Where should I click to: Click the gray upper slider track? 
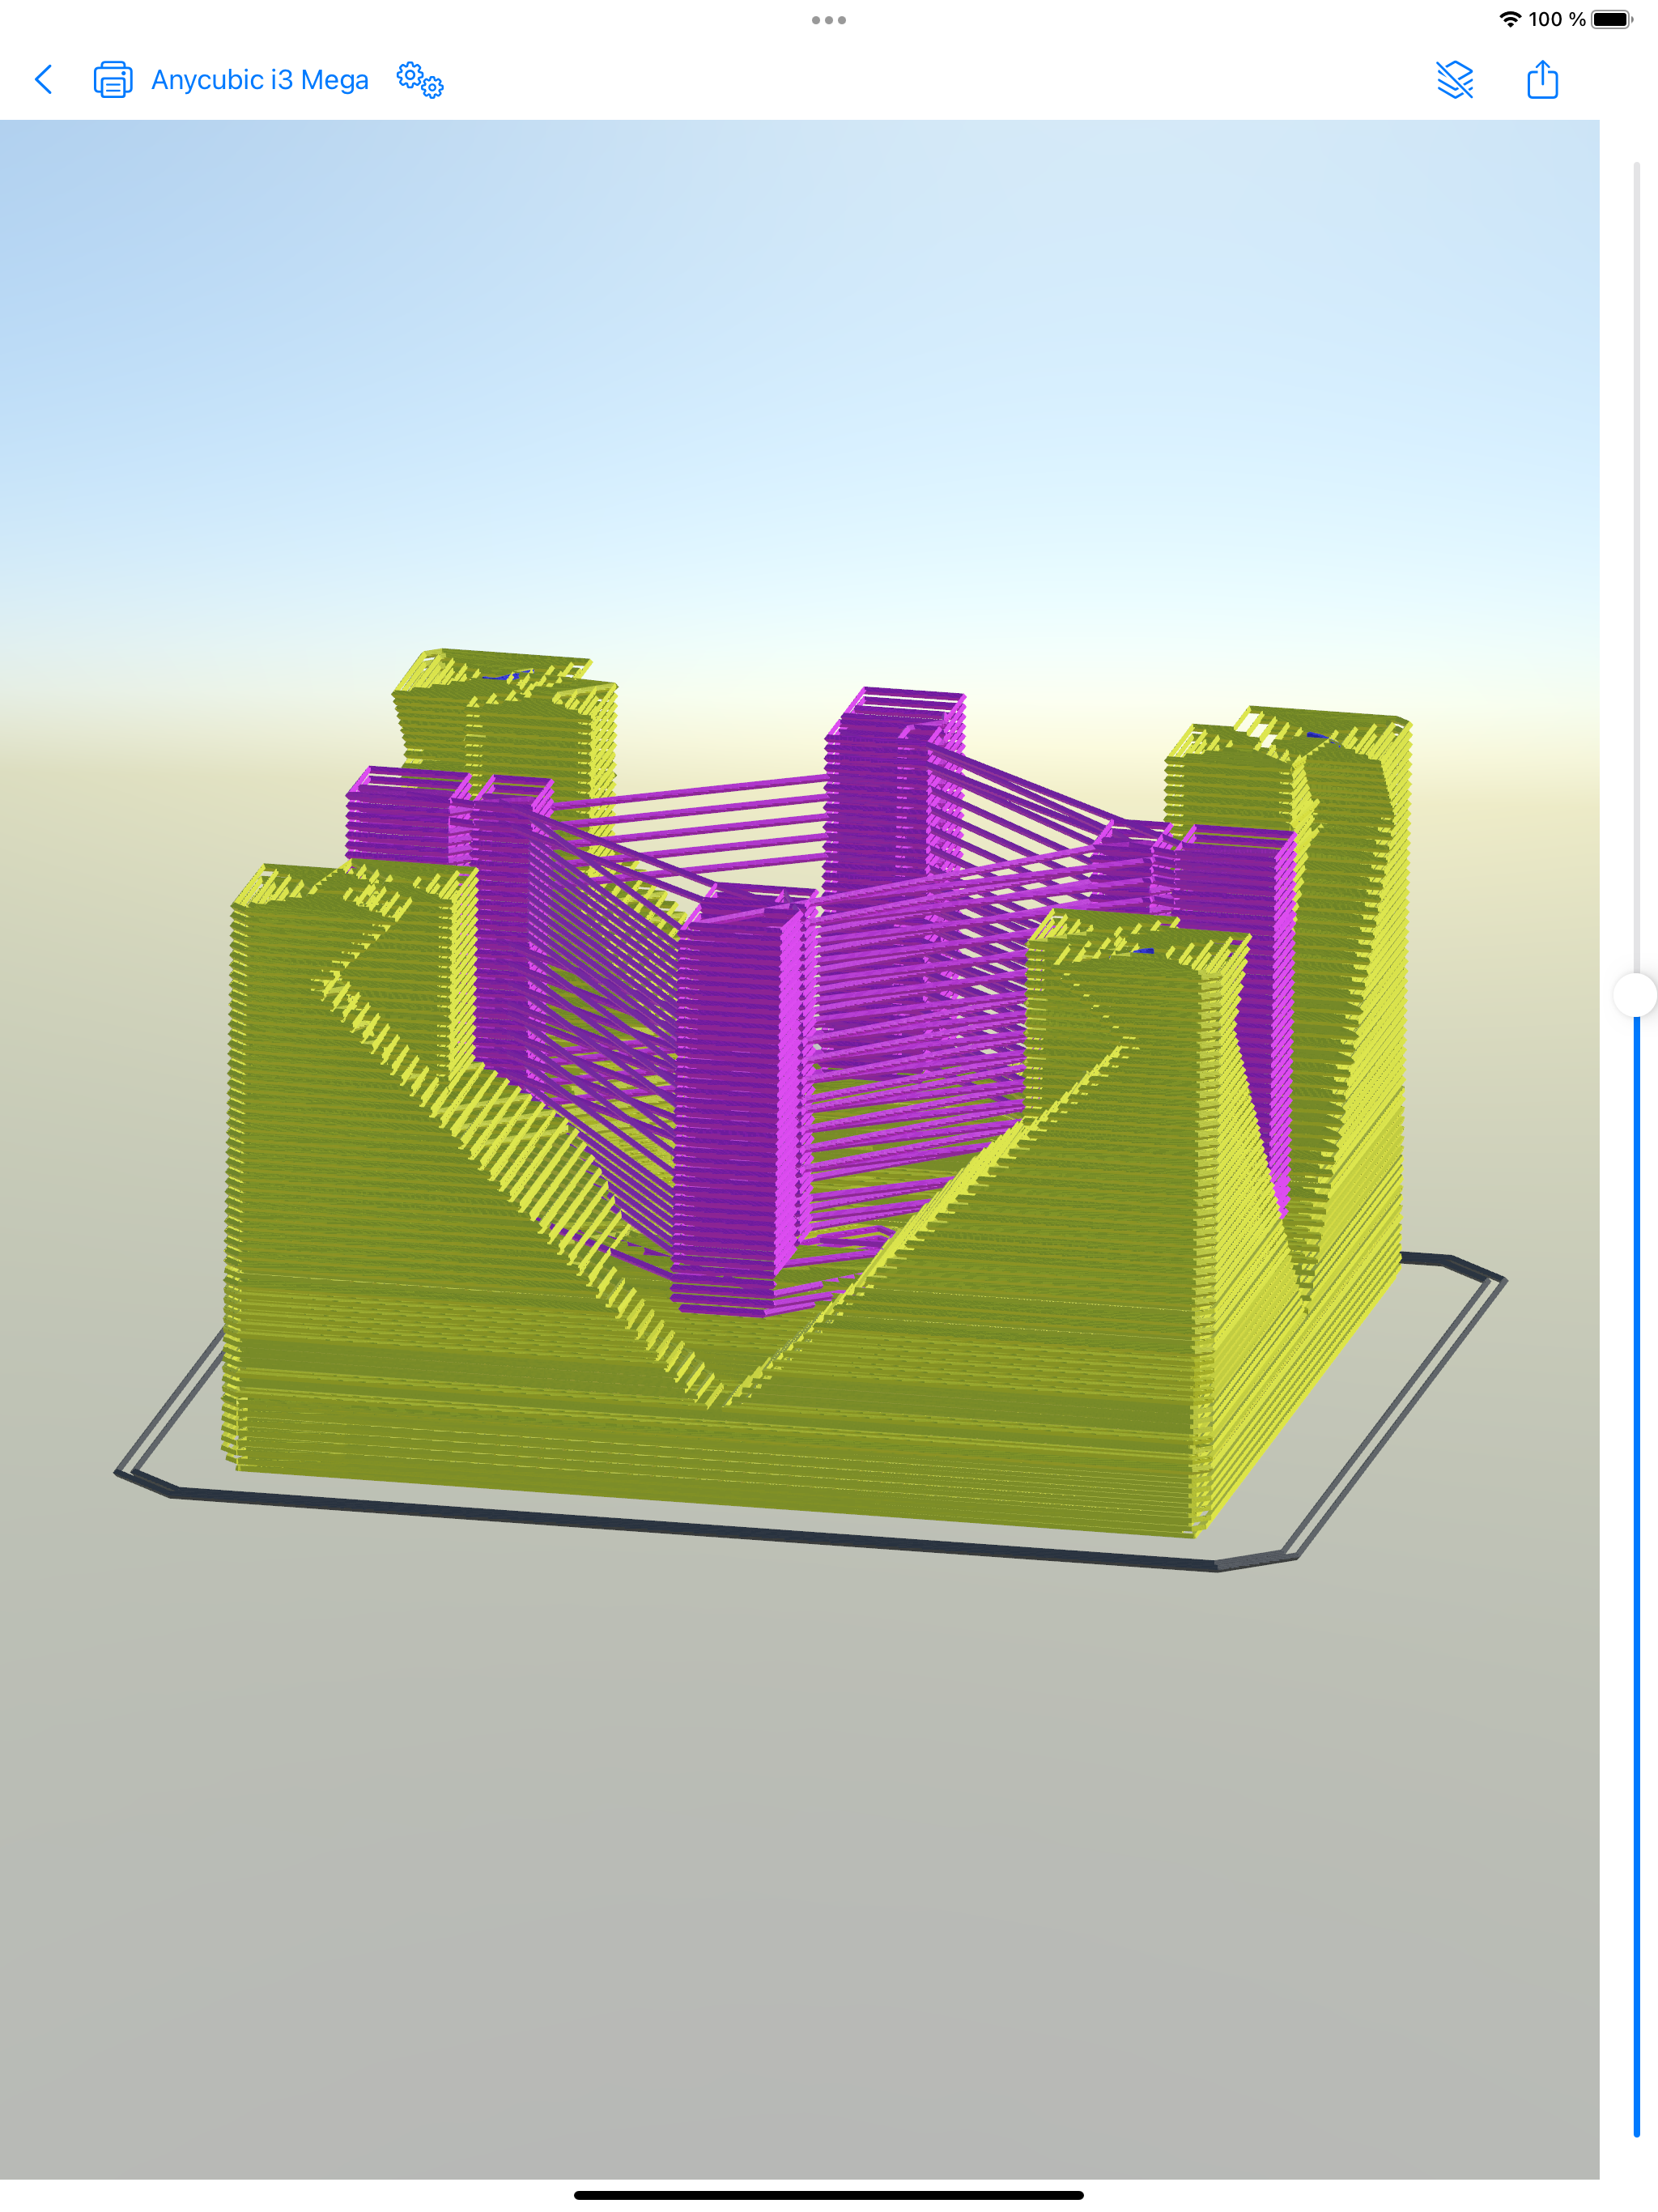click(x=1636, y=560)
